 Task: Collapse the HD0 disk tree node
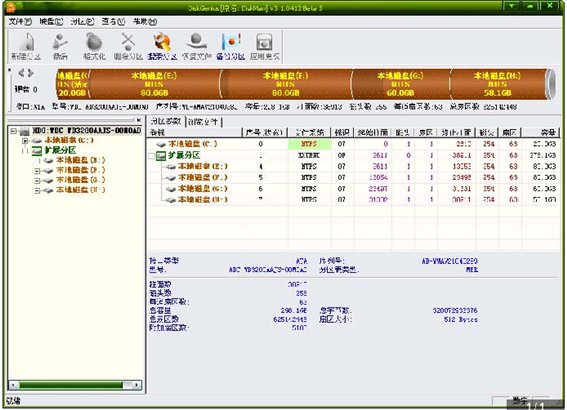coord(13,131)
